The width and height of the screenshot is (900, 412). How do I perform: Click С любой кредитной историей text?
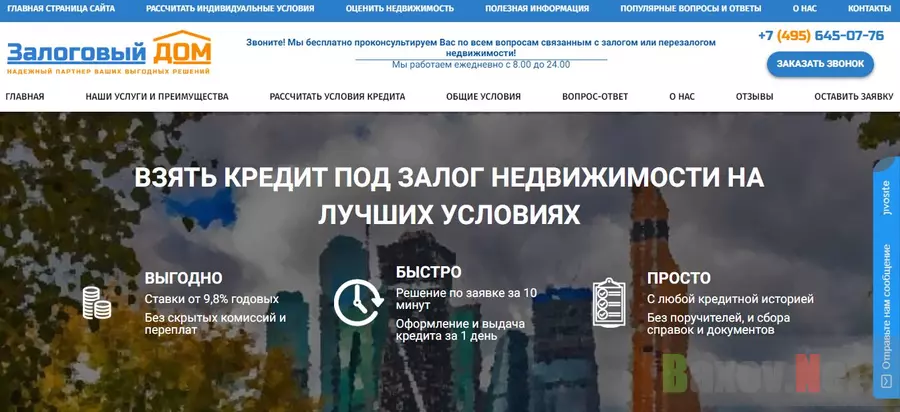pyautogui.click(x=730, y=299)
